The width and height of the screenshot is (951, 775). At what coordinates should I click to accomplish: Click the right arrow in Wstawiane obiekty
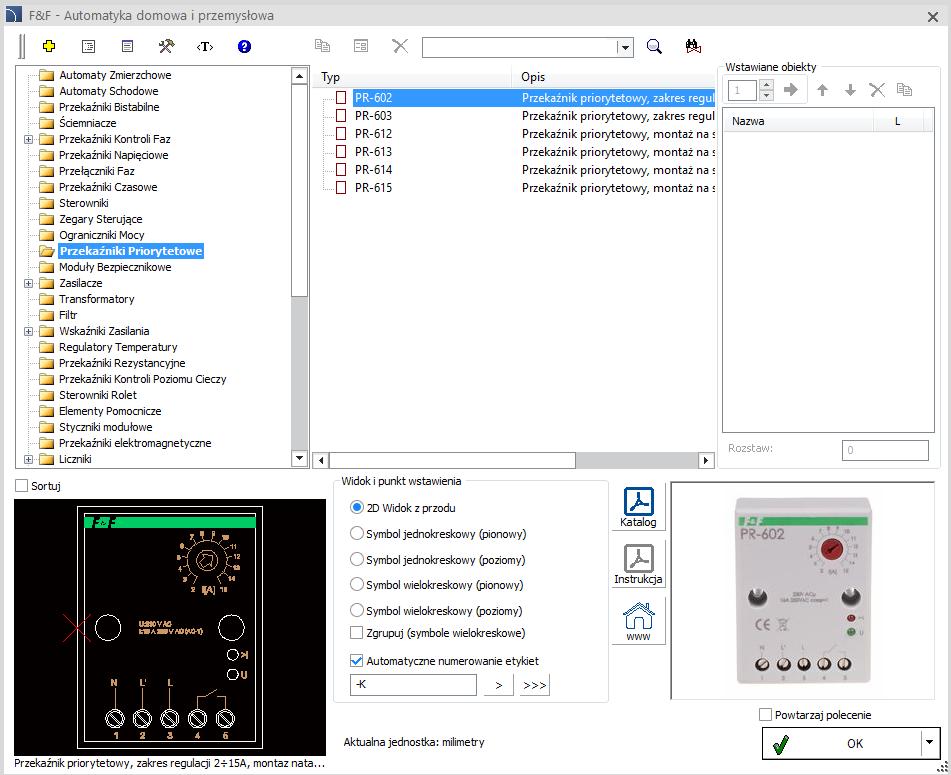pos(790,90)
